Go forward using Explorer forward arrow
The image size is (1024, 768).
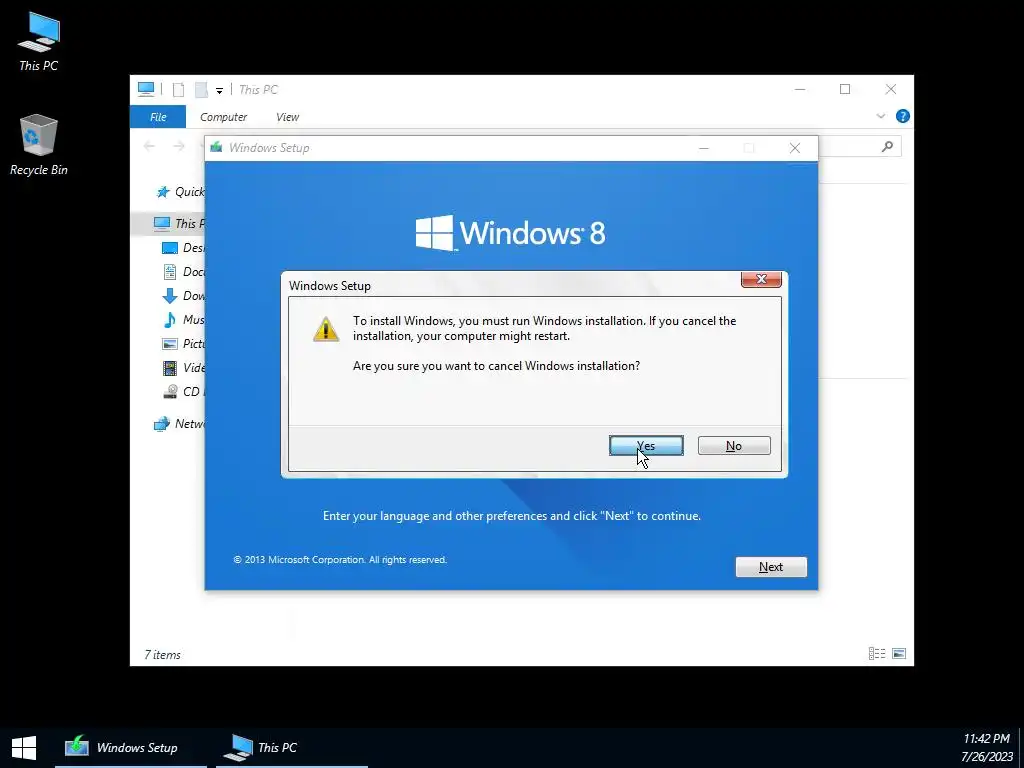(x=179, y=146)
